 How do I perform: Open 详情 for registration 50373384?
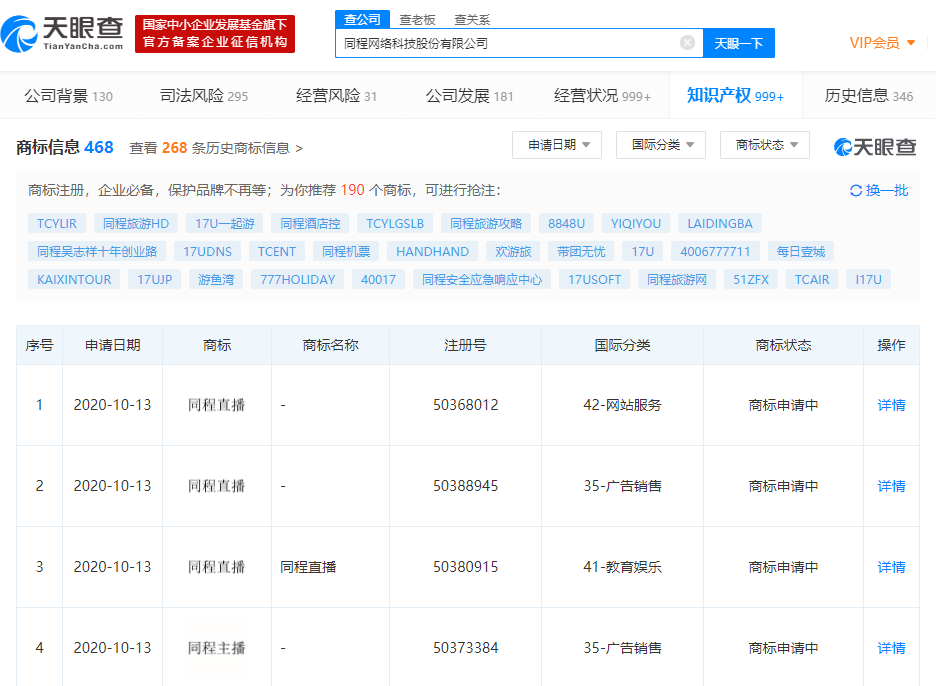(891, 648)
